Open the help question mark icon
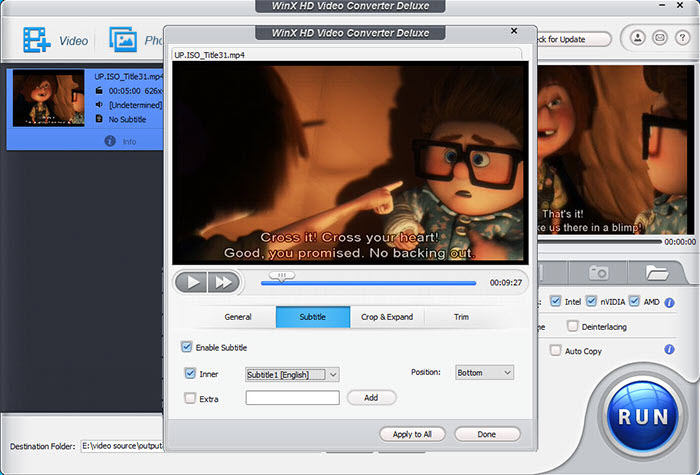This screenshot has height=475, width=700. click(682, 38)
